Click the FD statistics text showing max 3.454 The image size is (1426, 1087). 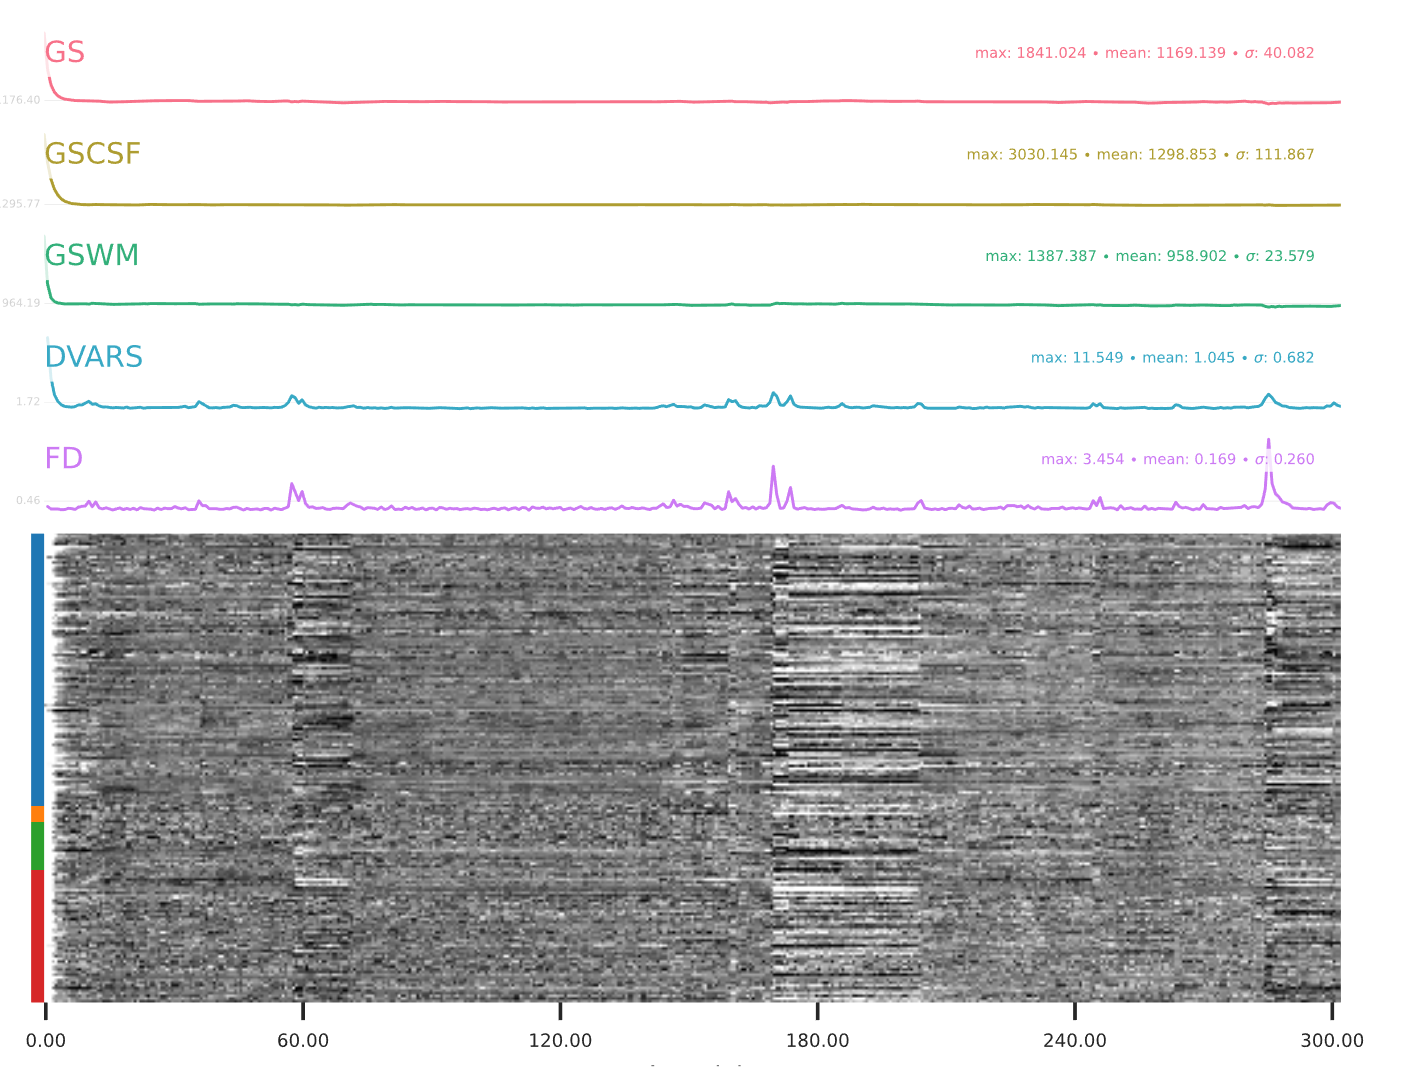pos(1177,460)
